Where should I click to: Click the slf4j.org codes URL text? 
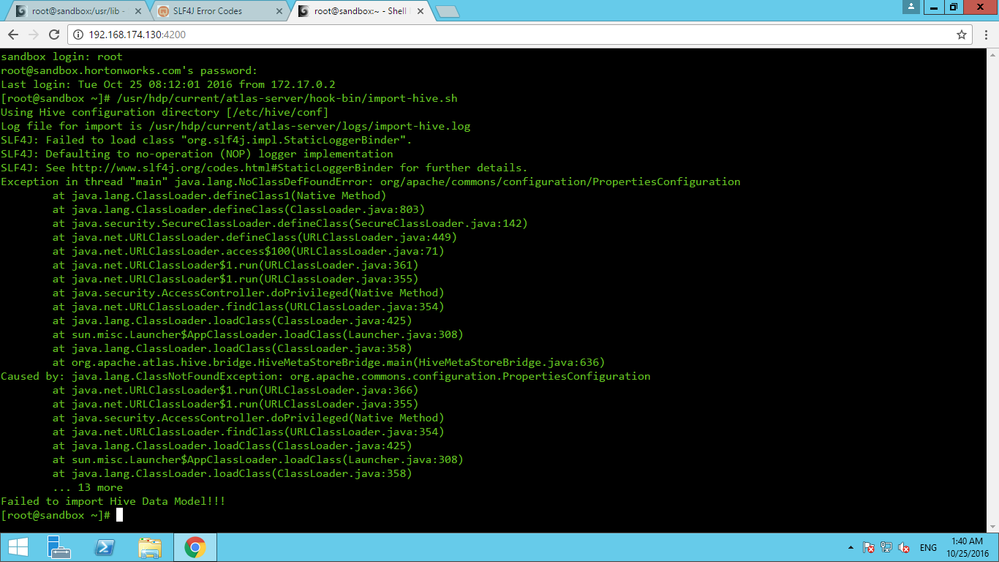click(x=232, y=168)
